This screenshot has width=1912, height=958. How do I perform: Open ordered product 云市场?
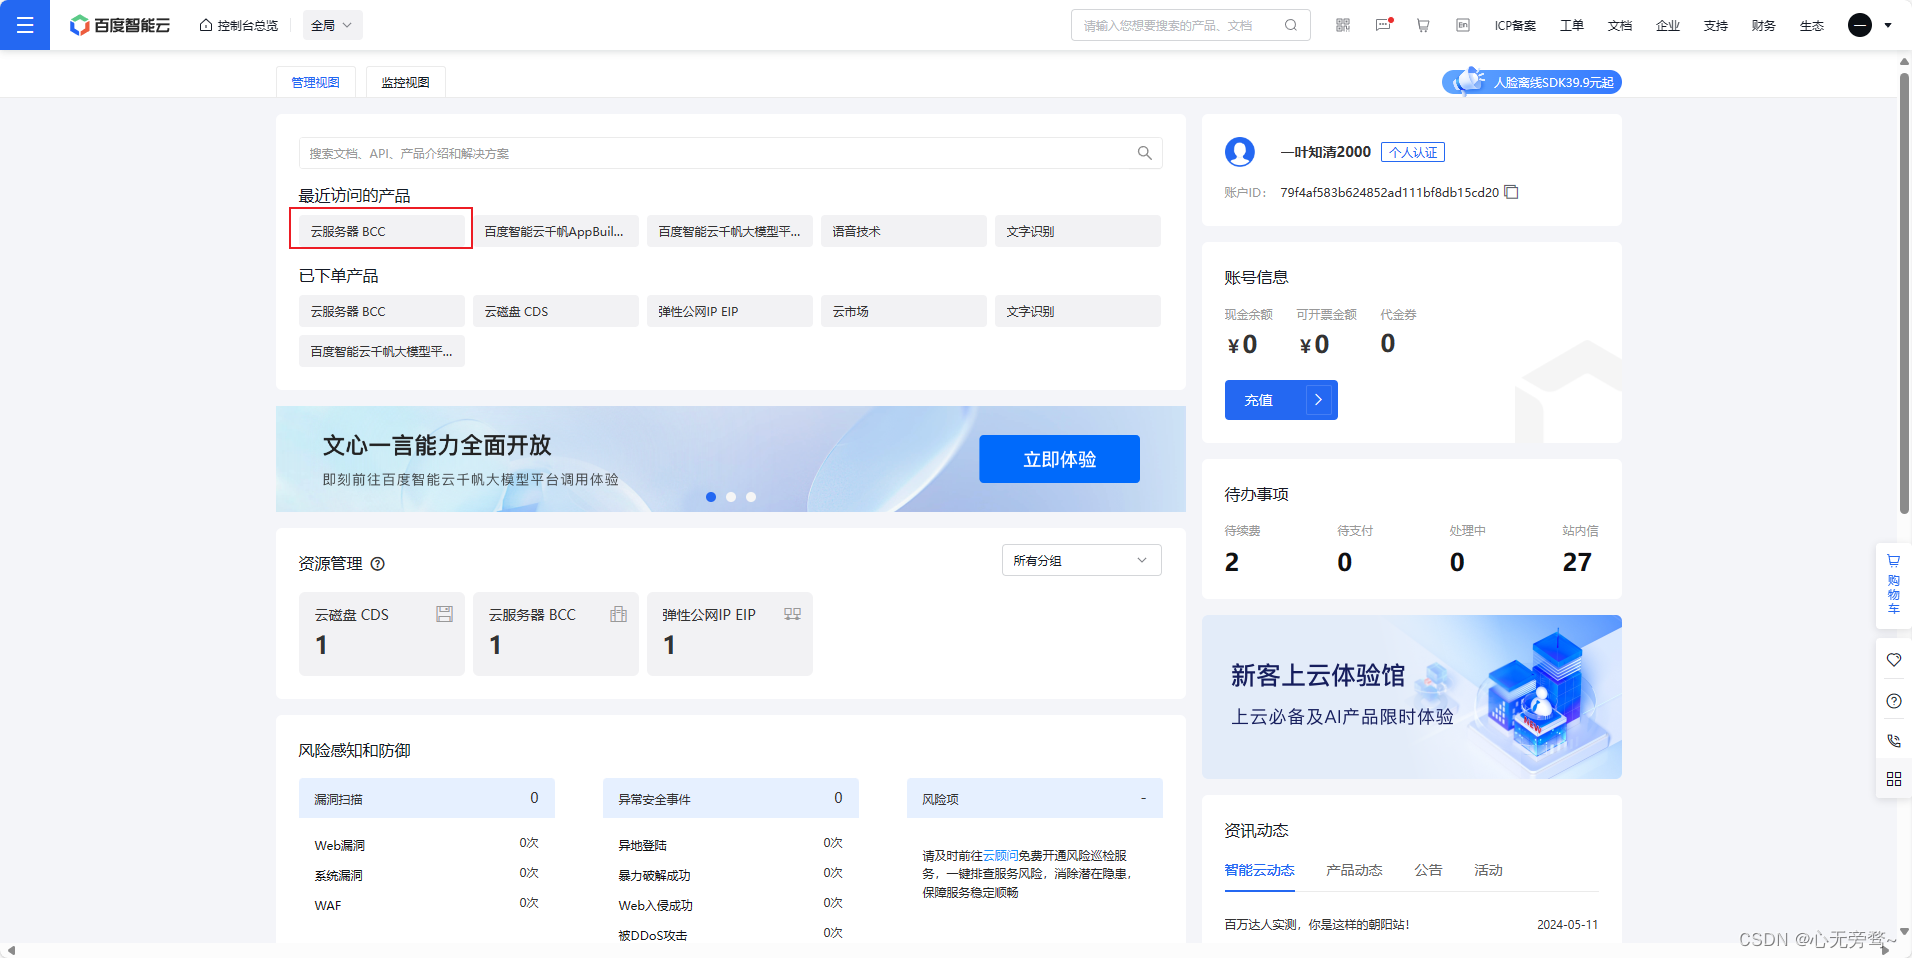click(x=903, y=311)
